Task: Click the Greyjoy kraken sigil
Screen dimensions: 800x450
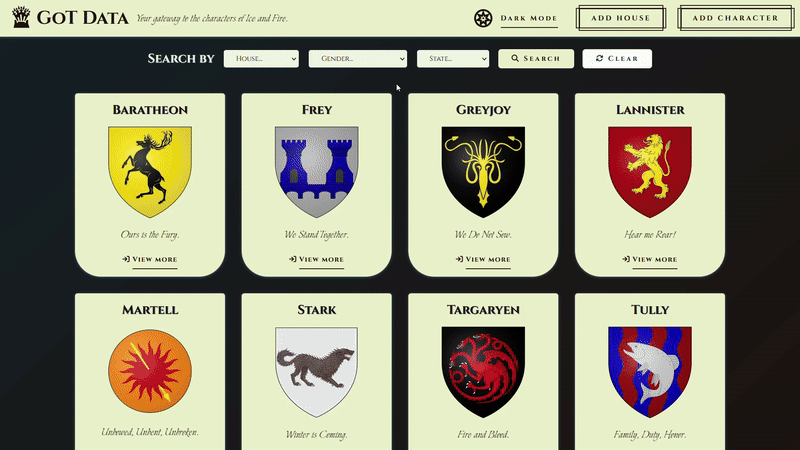Action: [x=483, y=172]
